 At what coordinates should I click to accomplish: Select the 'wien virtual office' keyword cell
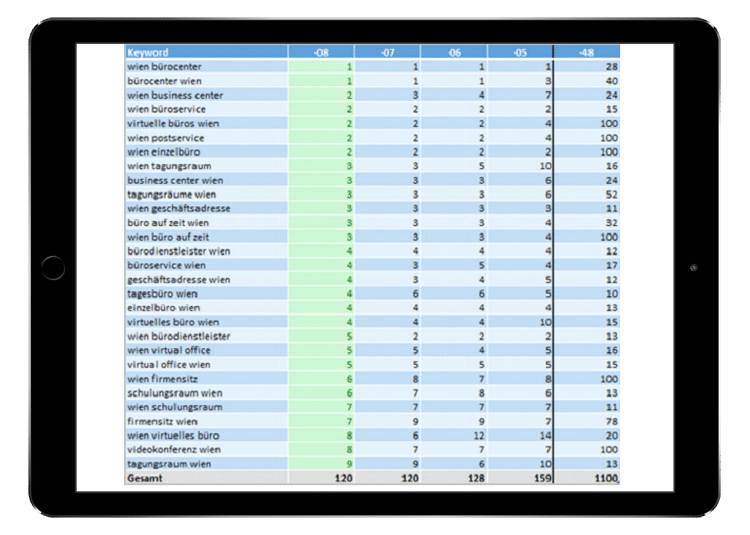[x=205, y=351]
